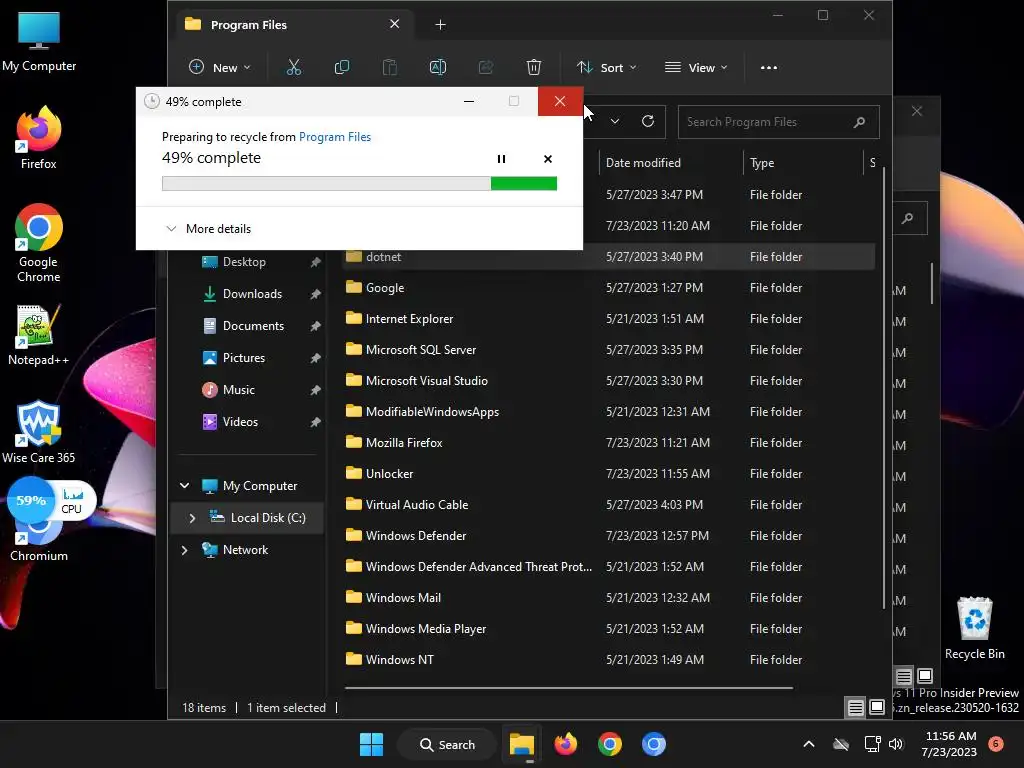Click the Copy icon in Explorer toolbar
This screenshot has height=768, width=1024.
coord(342,67)
